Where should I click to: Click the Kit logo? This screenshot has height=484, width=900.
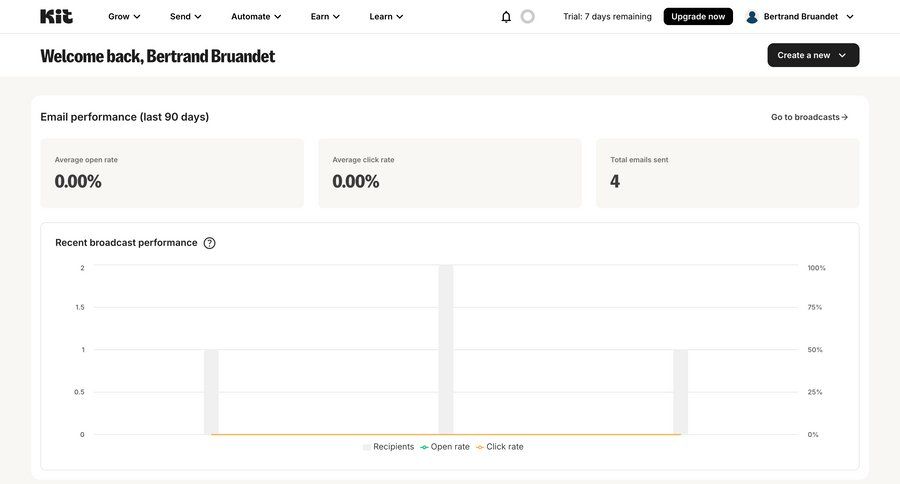pyautogui.click(x=56, y=16)
